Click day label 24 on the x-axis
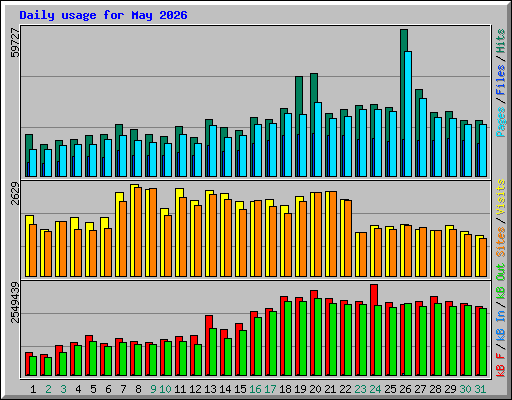Screen dimensions: 512x400 [x=375, y=389]
